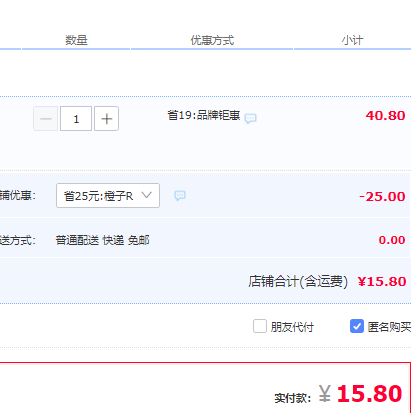
Task: Select the 优惠方式 column header
Action: (x=212, y=40)
